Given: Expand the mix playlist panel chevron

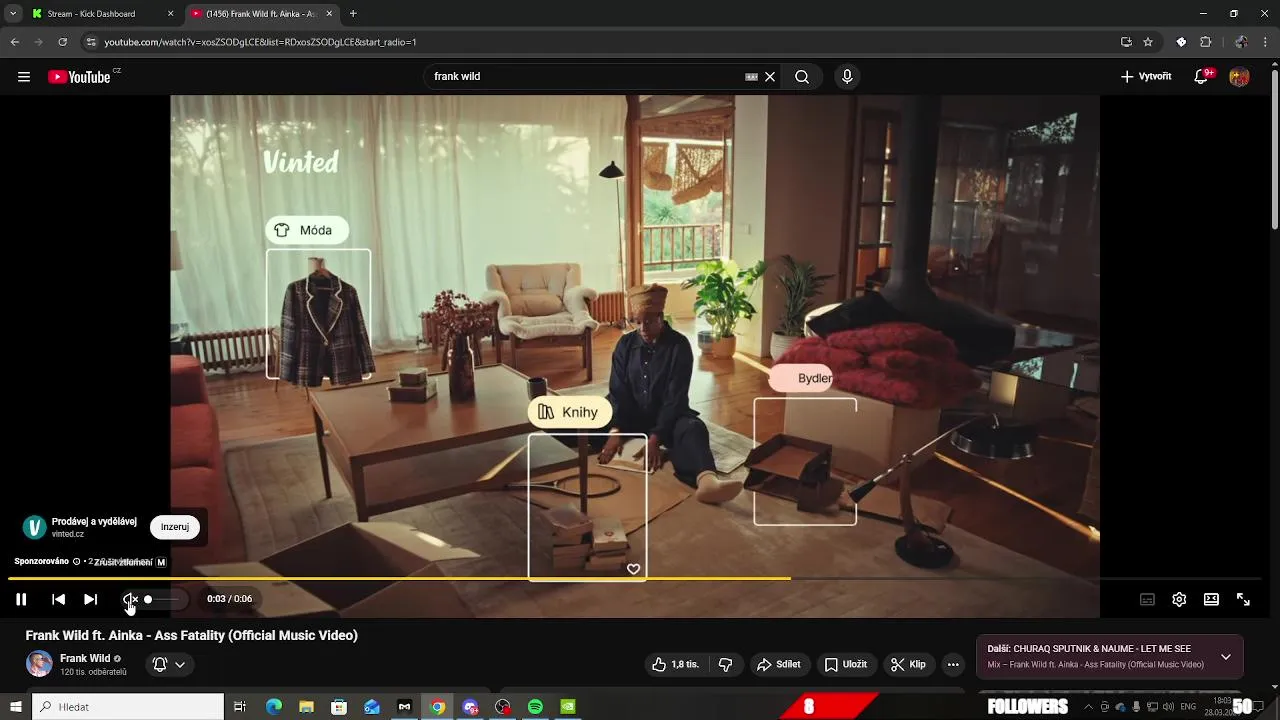Looking at the screenshot, I should coord(1226,657).
